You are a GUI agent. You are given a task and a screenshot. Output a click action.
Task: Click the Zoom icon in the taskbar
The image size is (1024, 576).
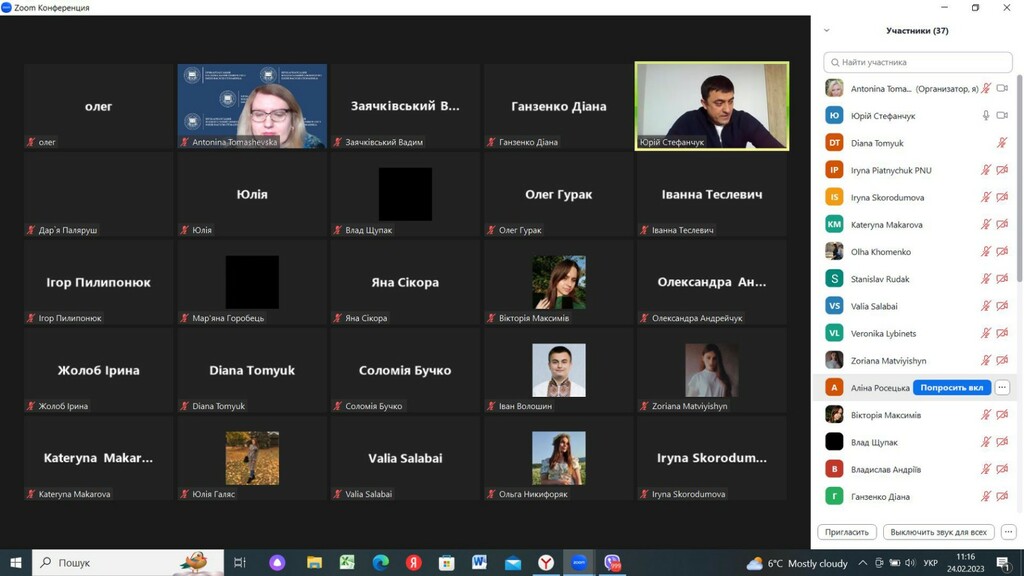579,562
